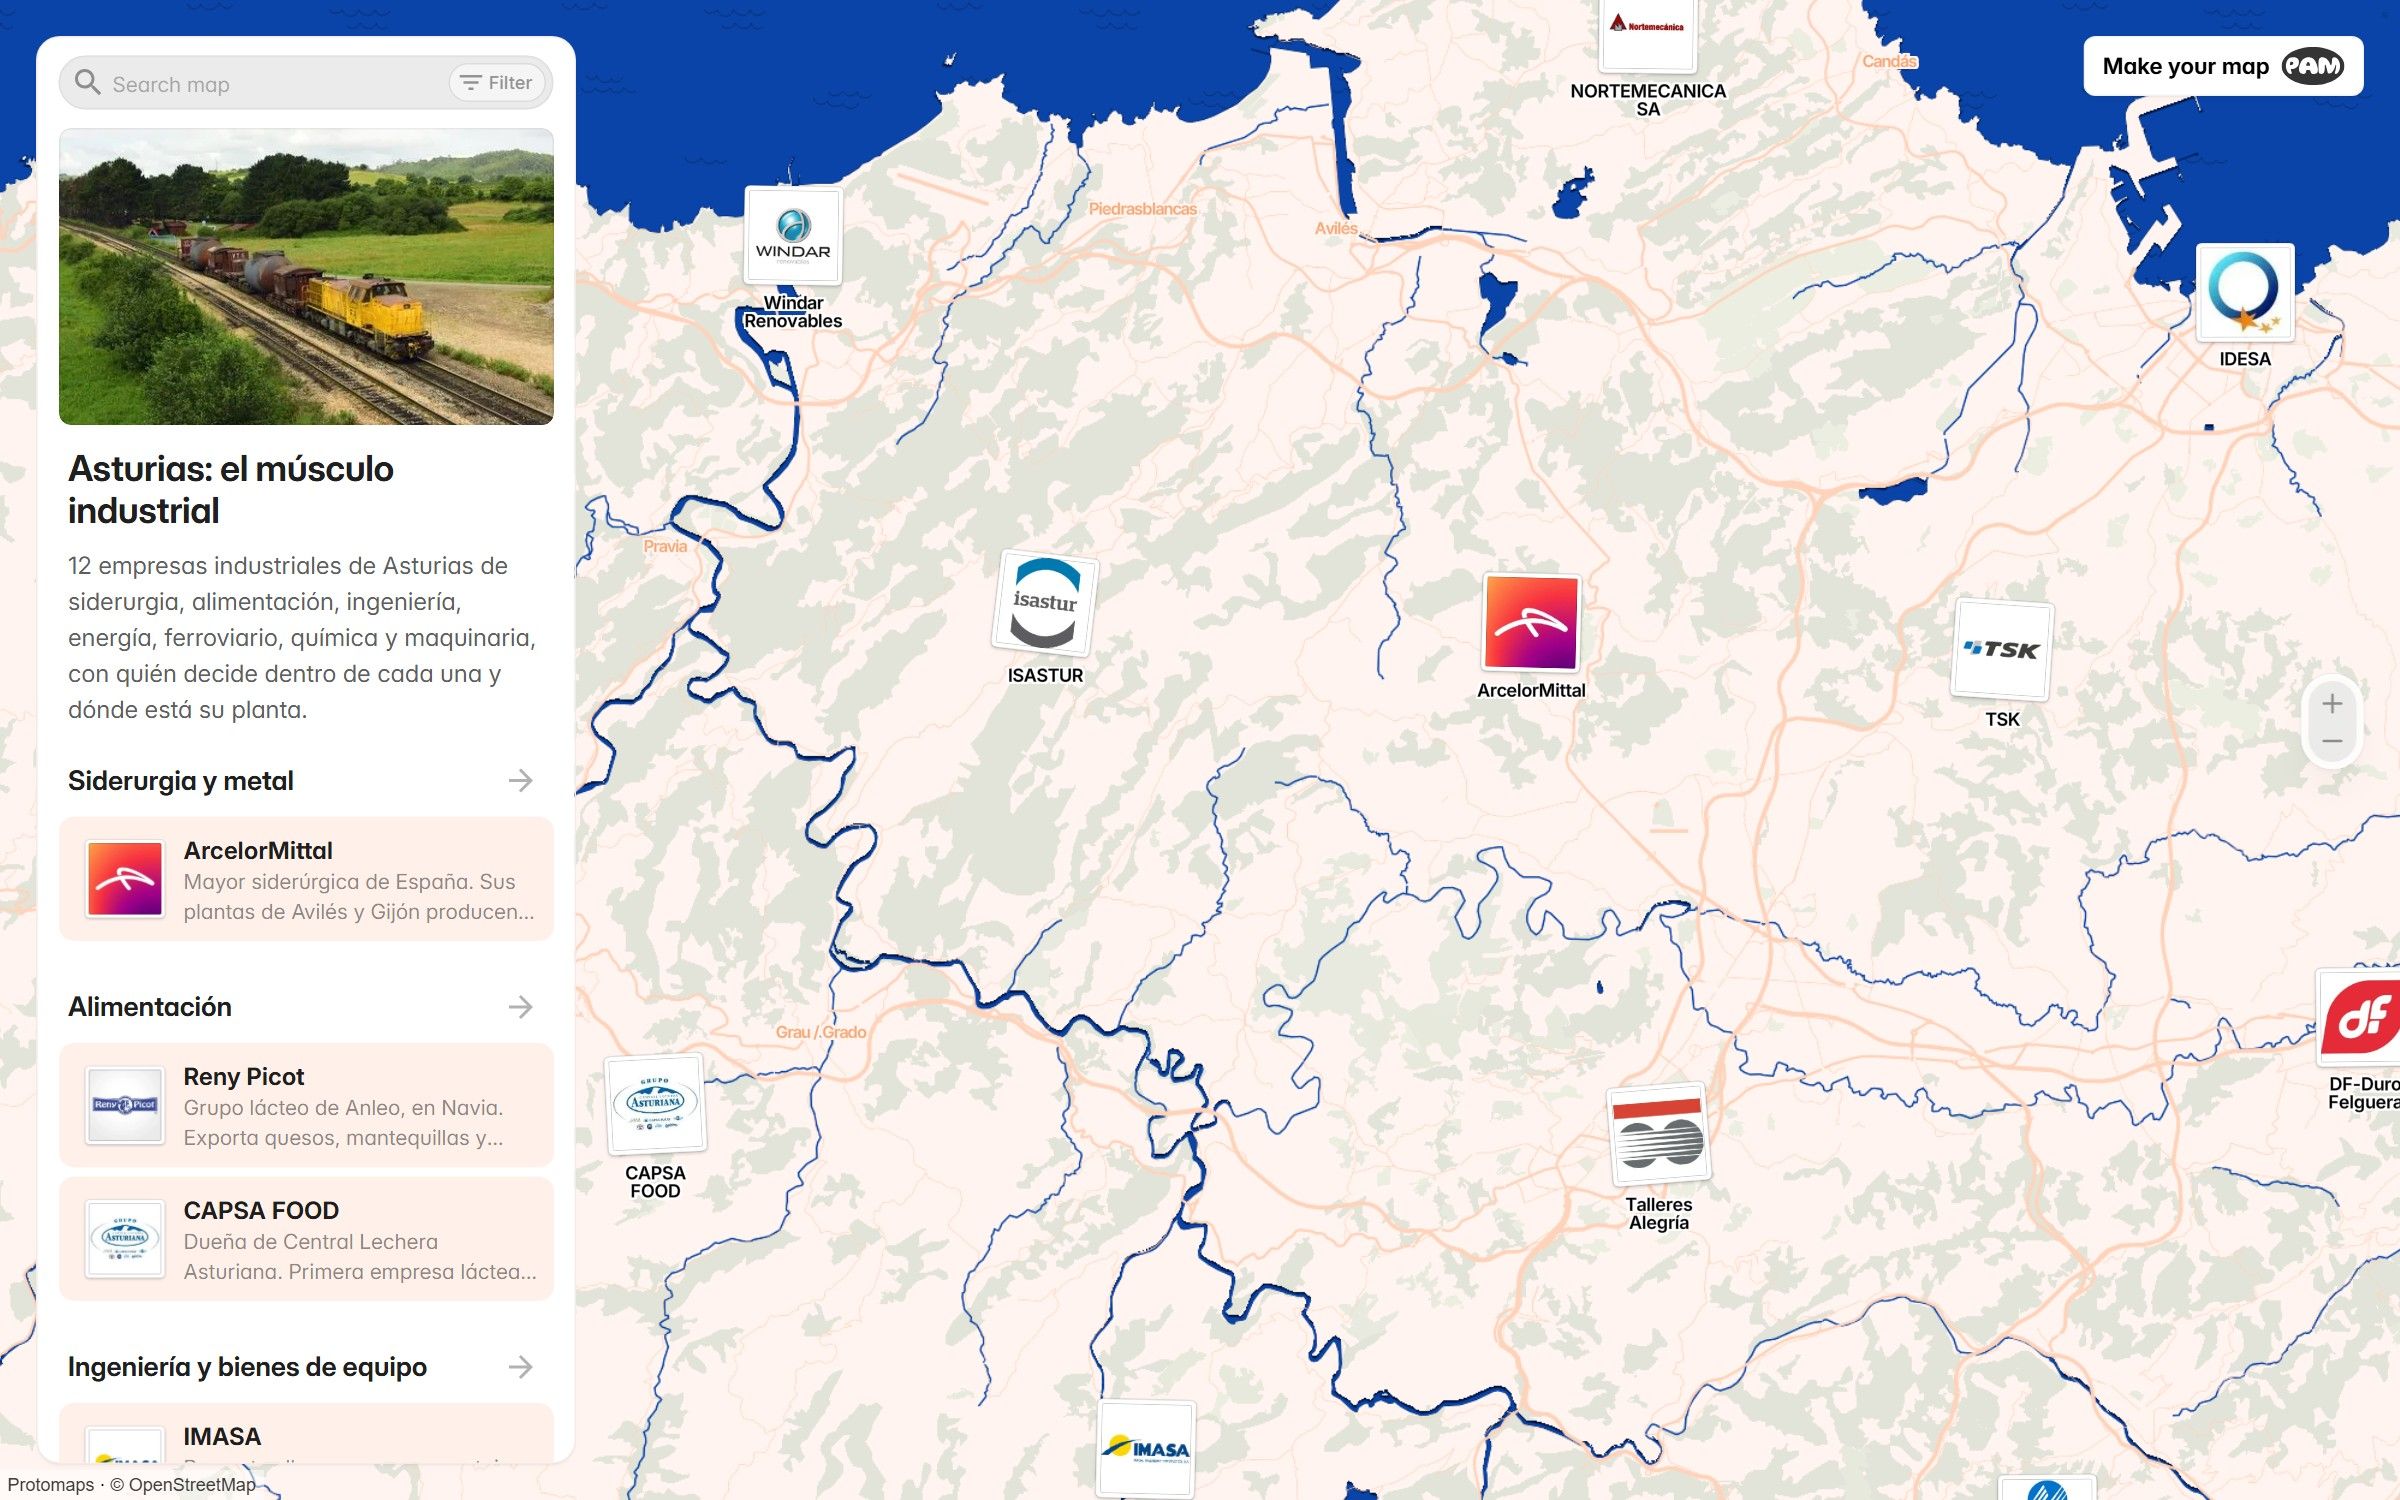This screenshot has width=2400, height=1500.
Task: Click the ISASTUR label text on map
Action: coord(1045,675)
